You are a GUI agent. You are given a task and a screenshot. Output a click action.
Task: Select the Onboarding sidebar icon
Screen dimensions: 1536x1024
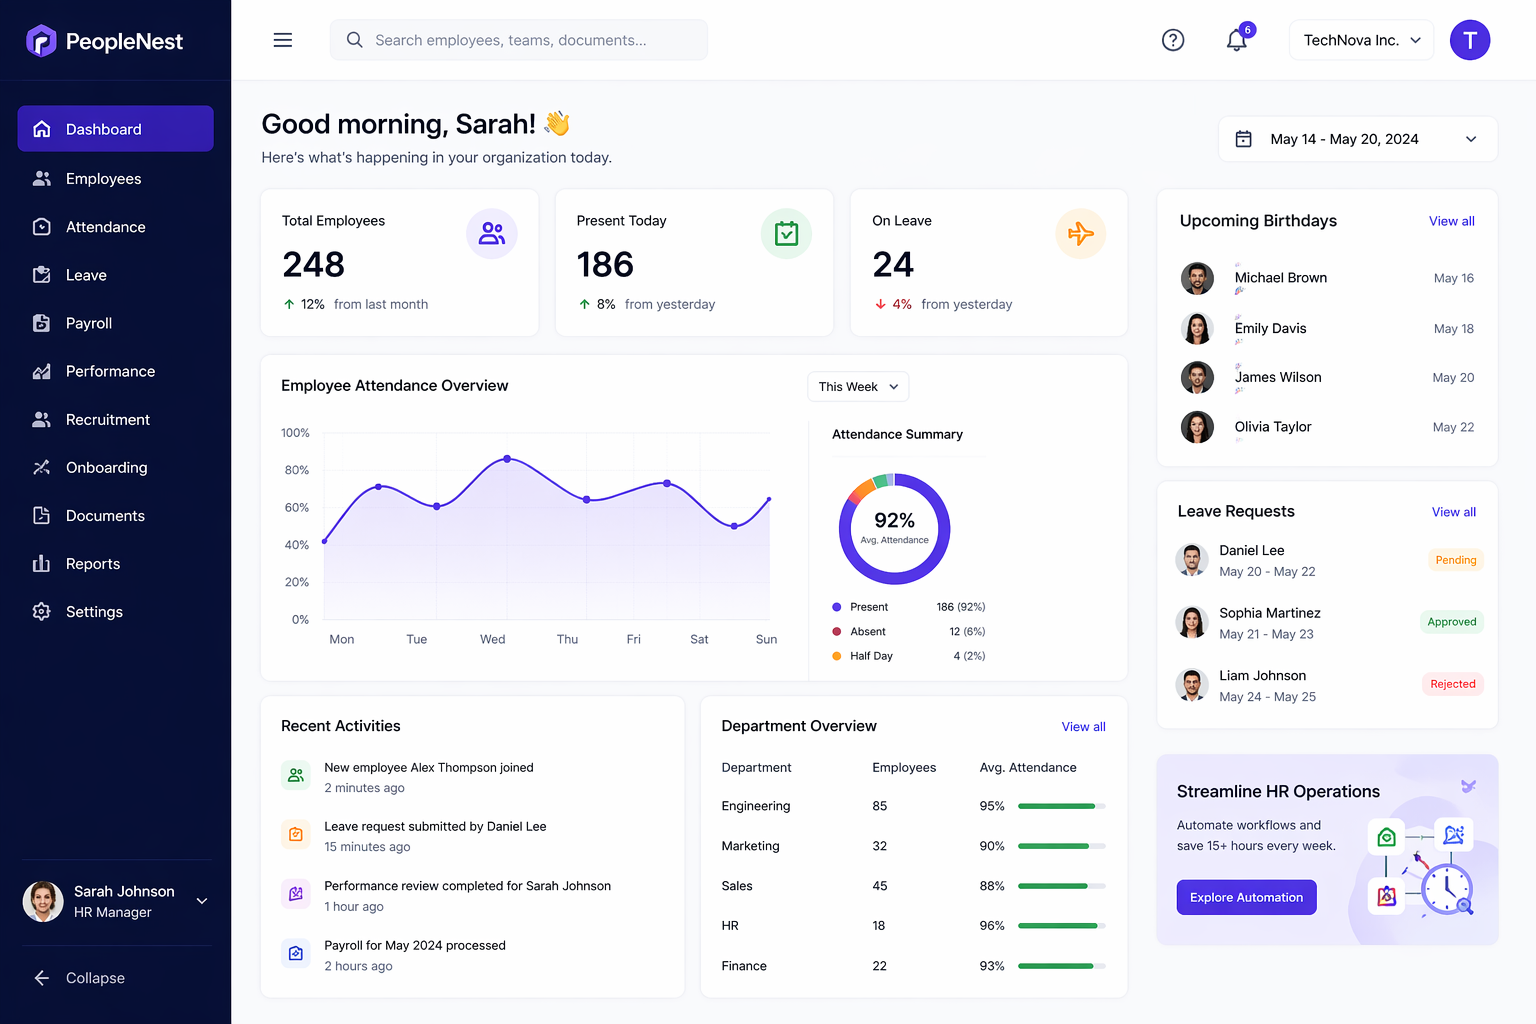(42, 467)
